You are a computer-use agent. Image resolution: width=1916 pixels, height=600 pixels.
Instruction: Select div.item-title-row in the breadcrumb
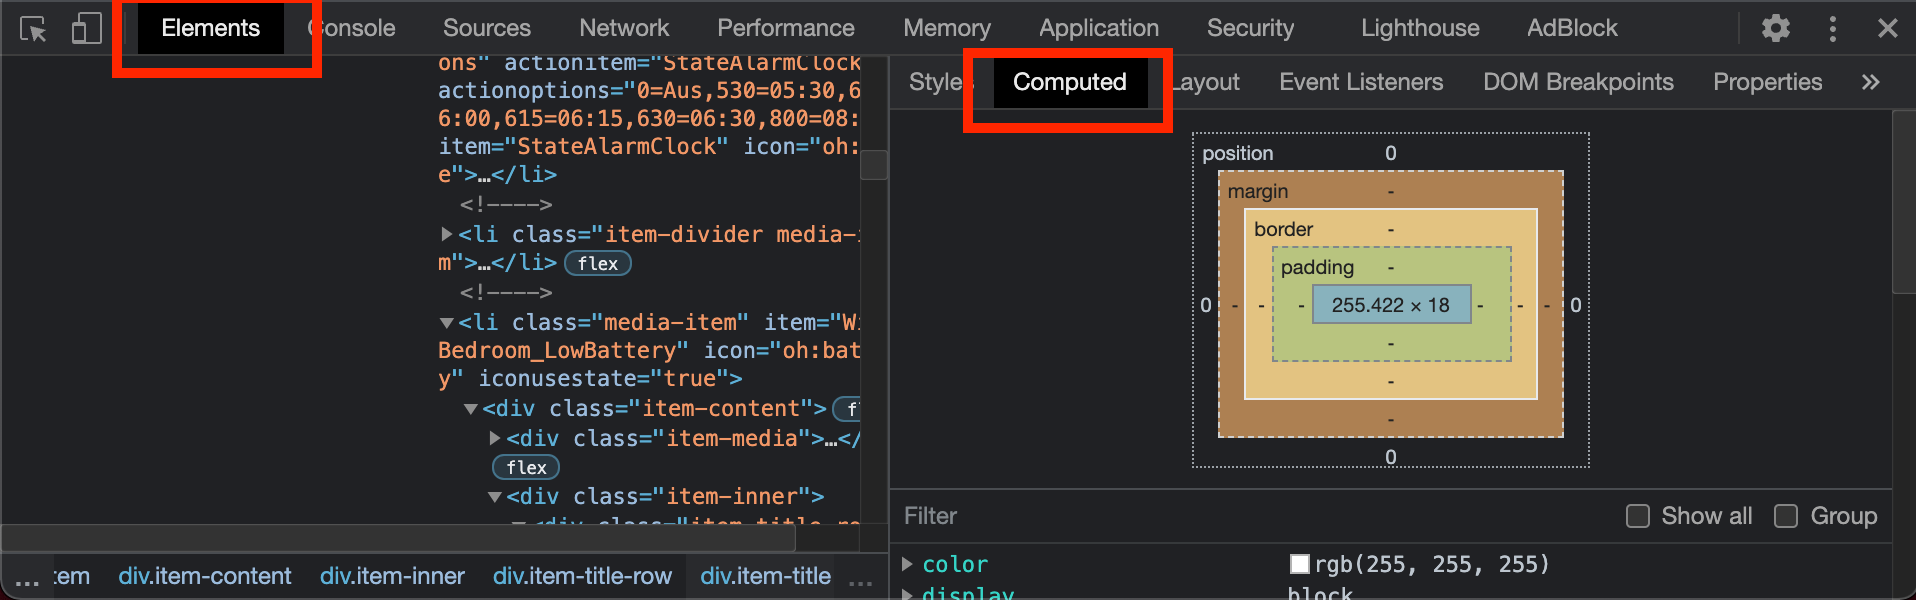pos(582,576)
